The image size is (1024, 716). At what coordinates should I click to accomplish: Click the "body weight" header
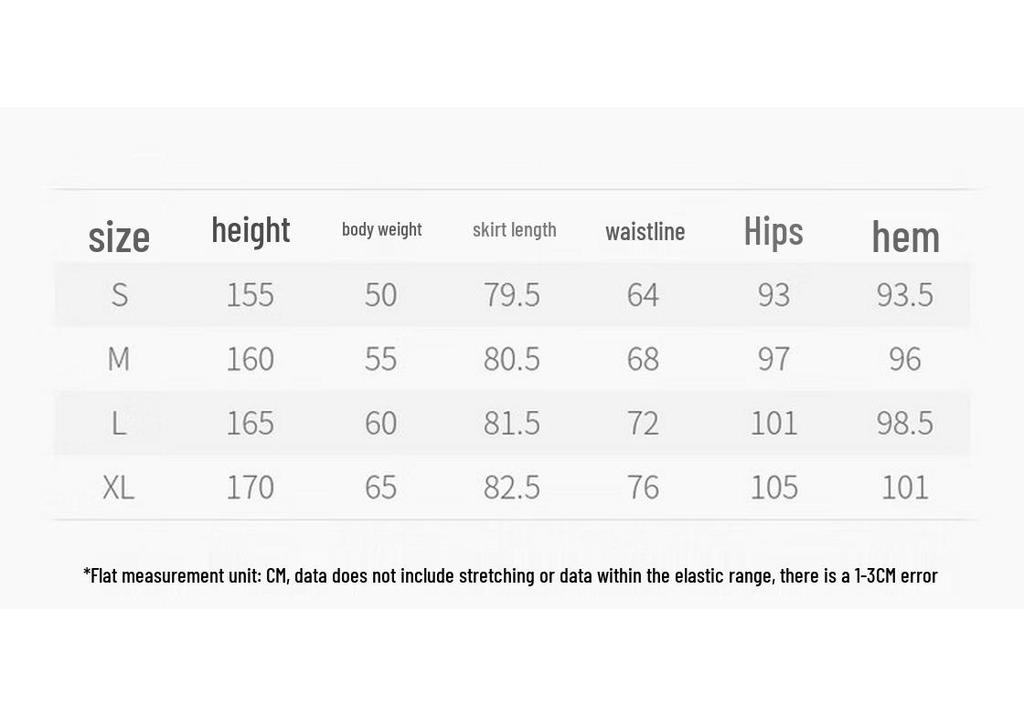382,230
